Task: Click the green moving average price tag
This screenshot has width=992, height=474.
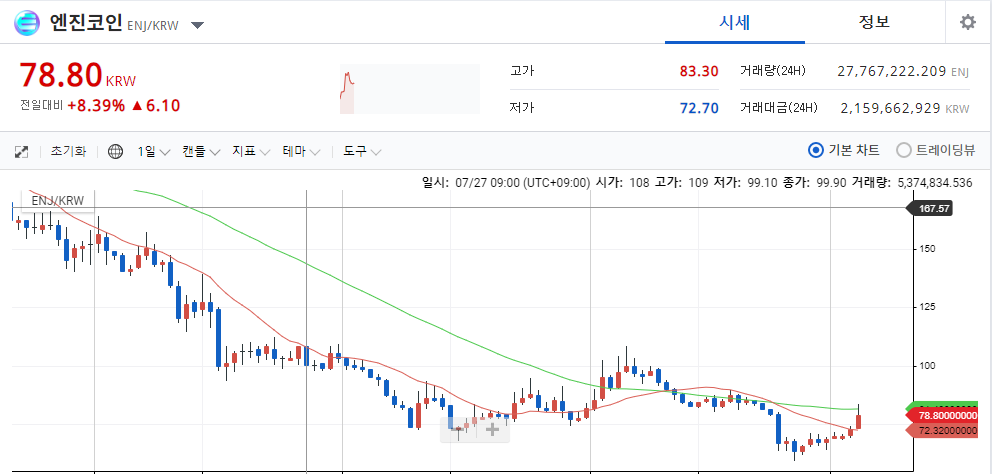Action: 943,405
